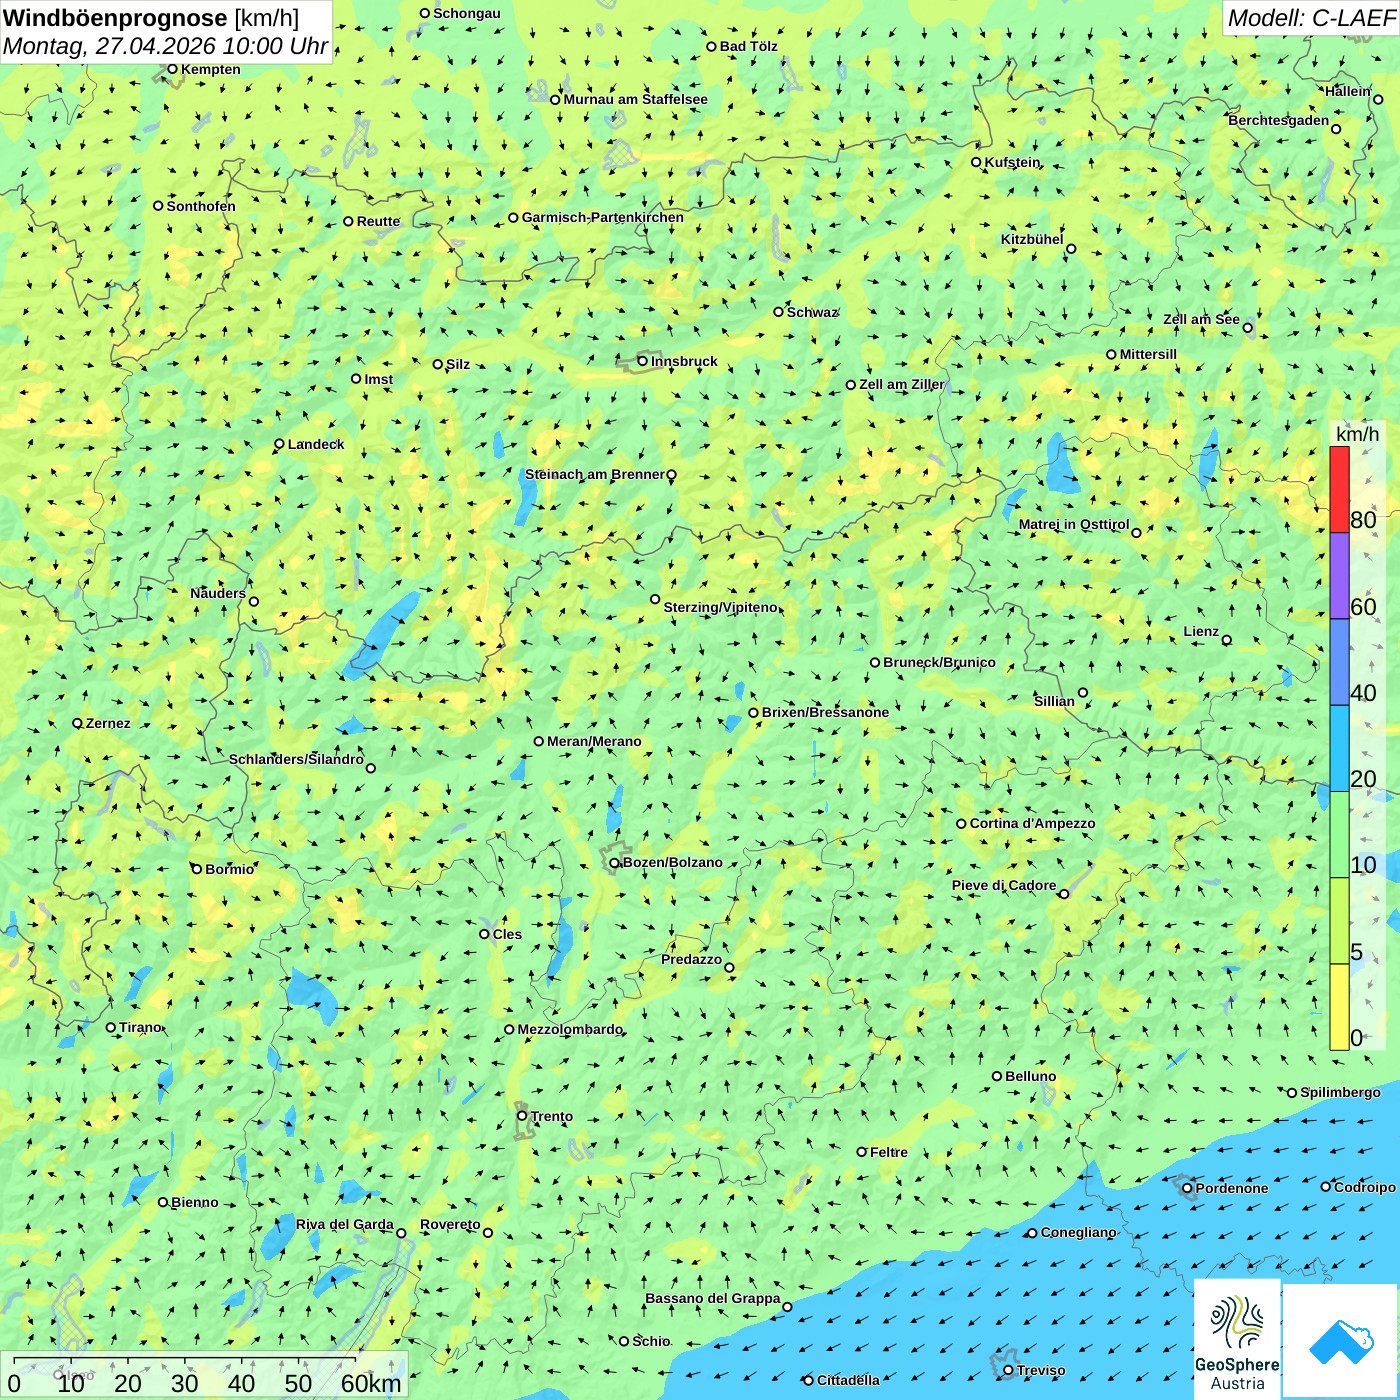Click the 'Schlanders/Silandro' label
The image size is (1400, 1400).
click(x=296, y=759)
